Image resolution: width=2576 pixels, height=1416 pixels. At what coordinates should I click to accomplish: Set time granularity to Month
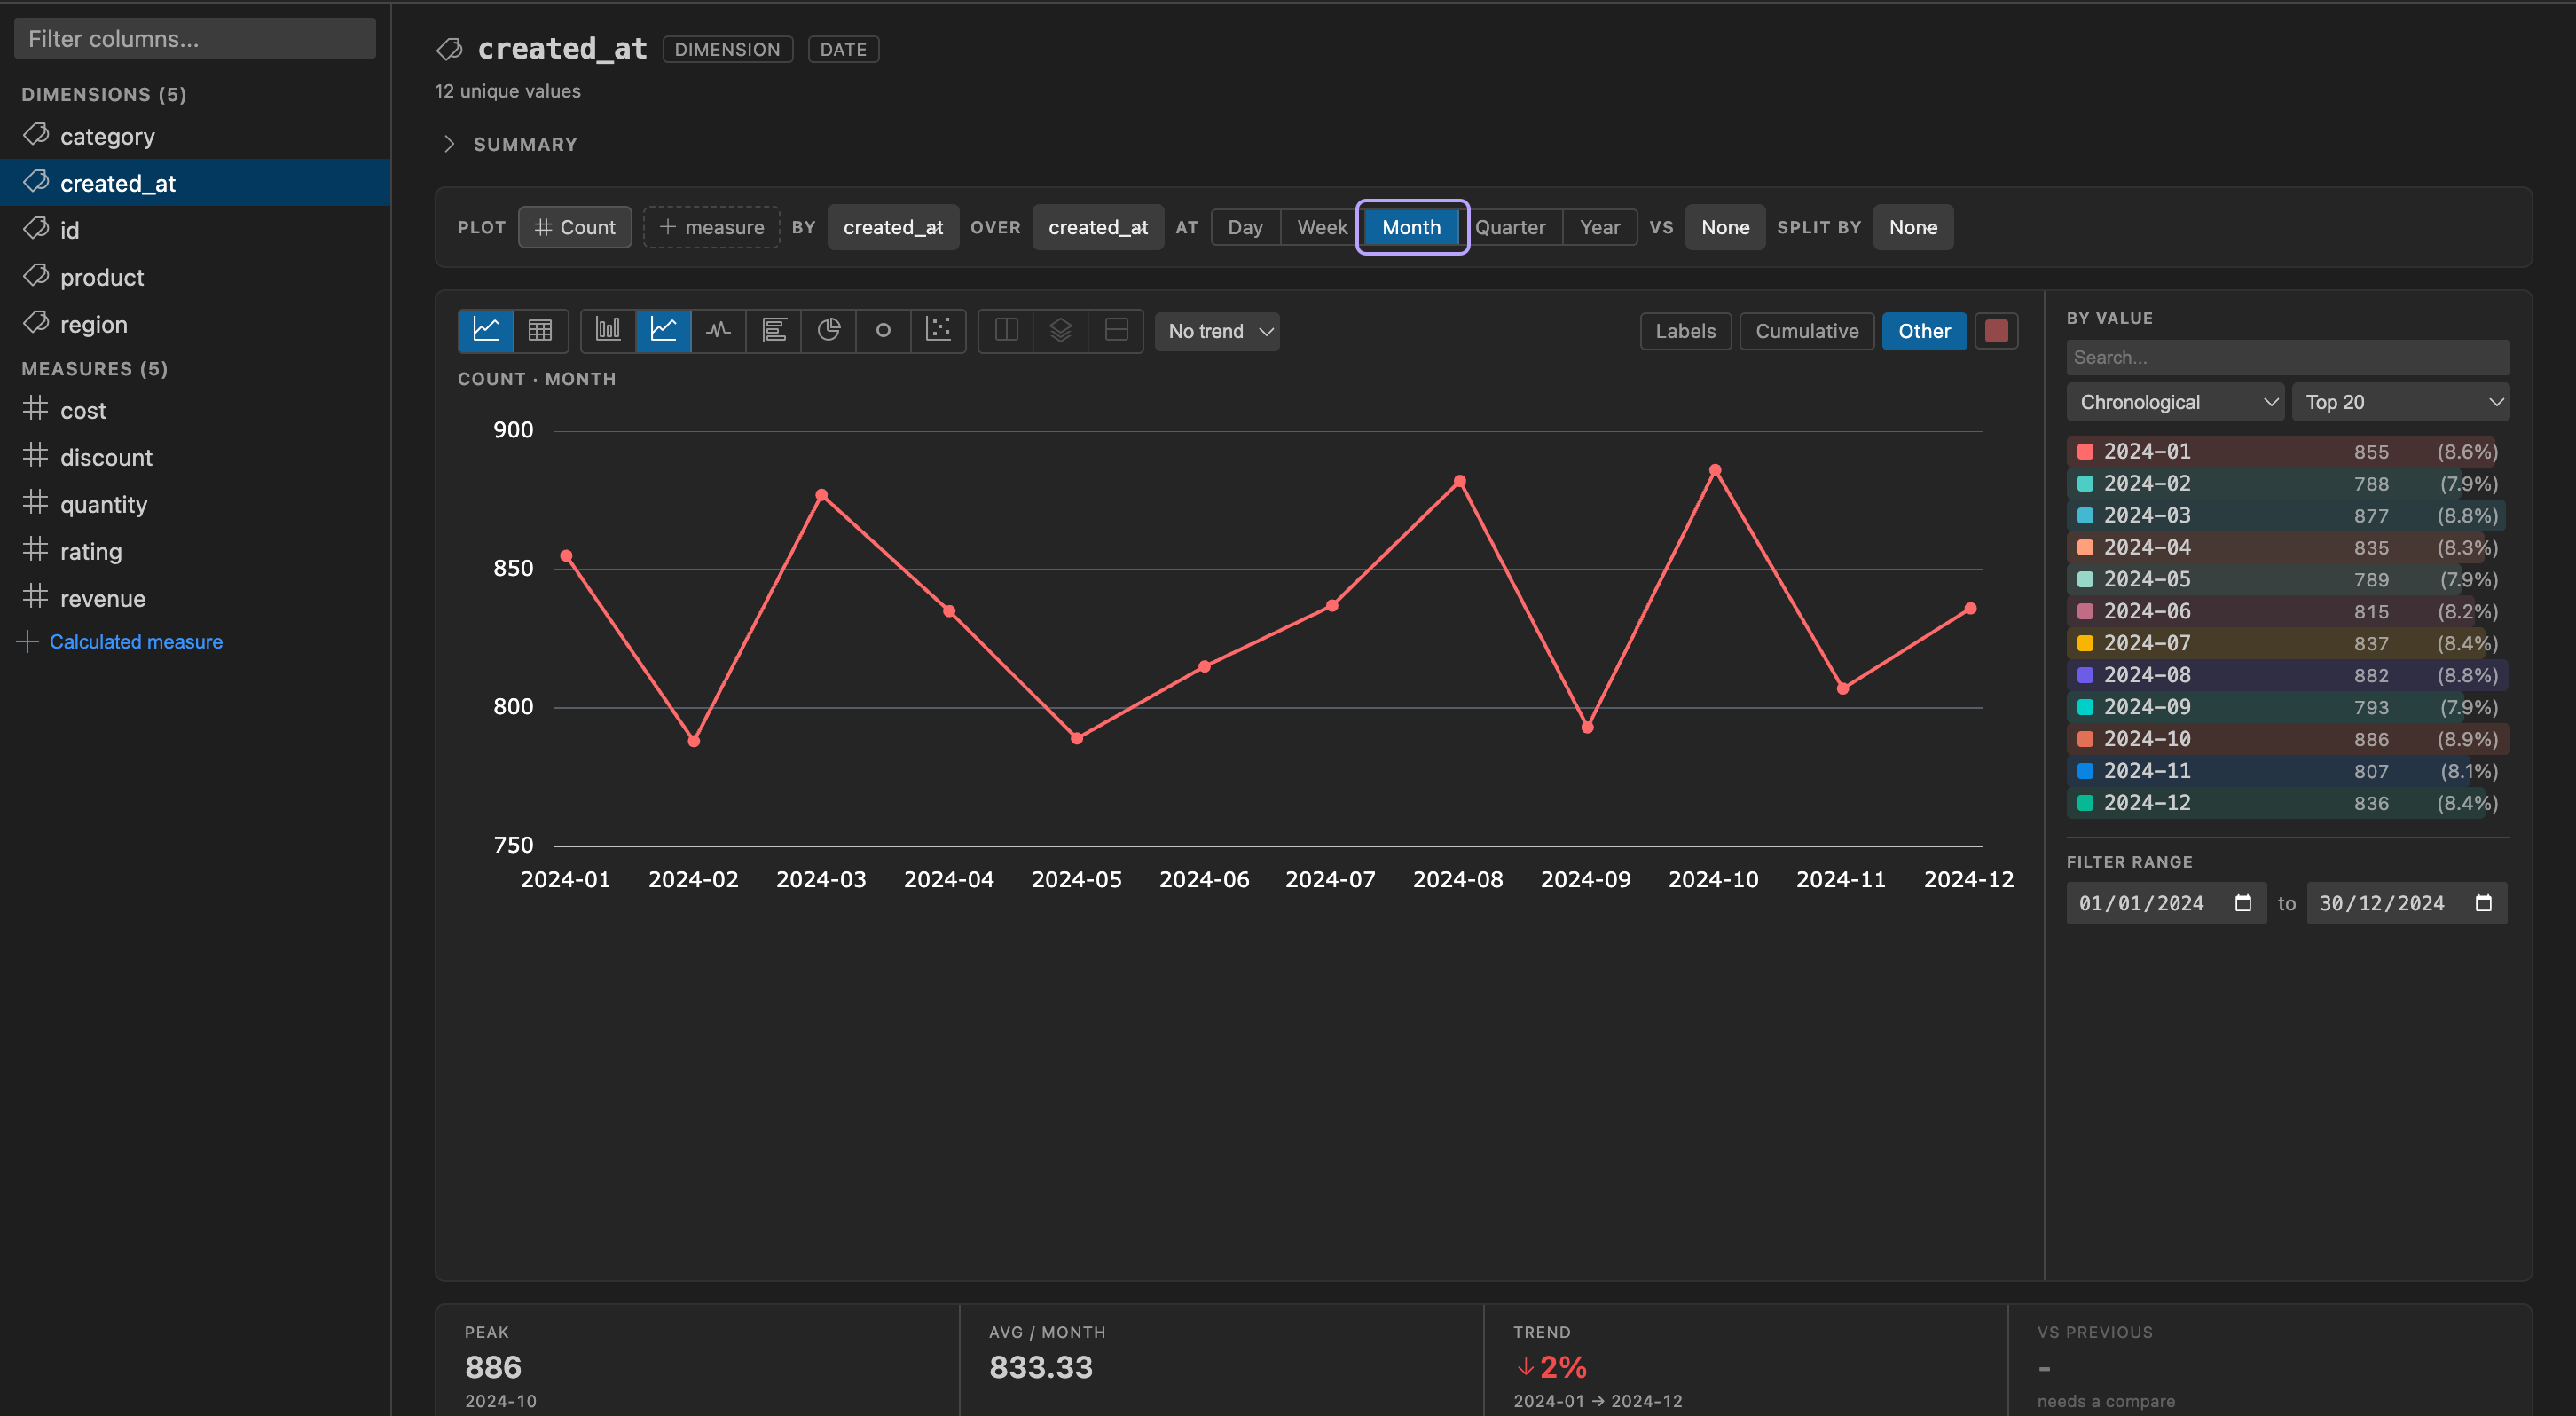click(x=1411, y=227)
